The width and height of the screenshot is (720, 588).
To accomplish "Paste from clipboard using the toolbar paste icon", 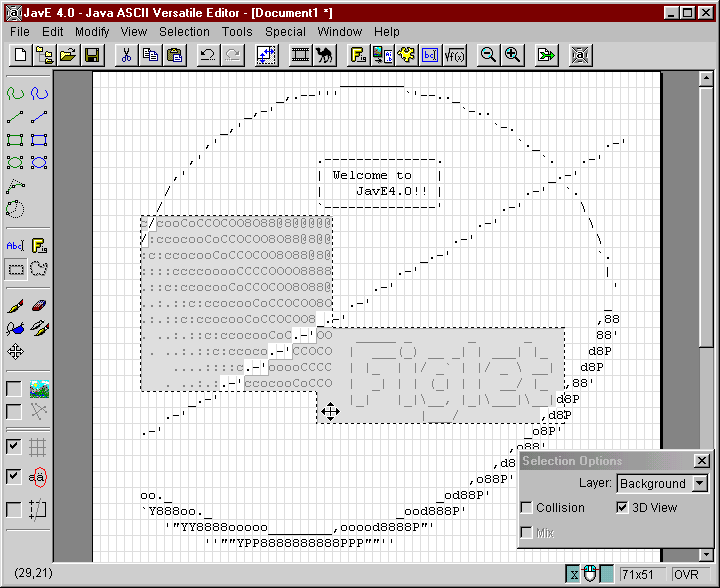I will (x=174, y=55).
